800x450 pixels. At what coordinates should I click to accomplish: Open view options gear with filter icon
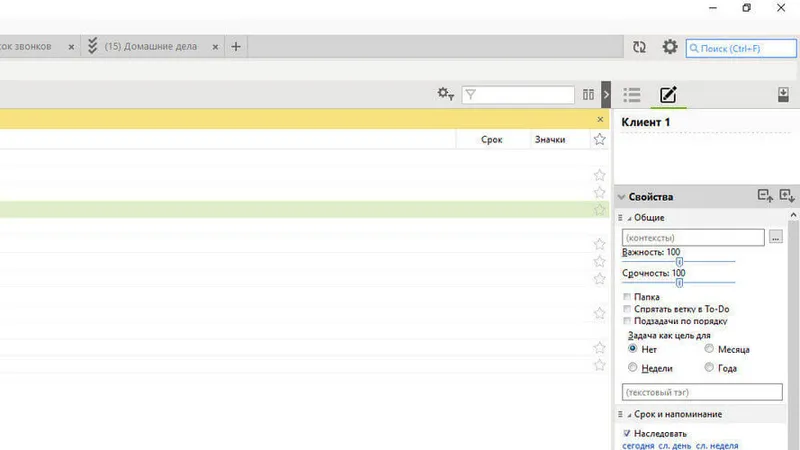[445, 94]
